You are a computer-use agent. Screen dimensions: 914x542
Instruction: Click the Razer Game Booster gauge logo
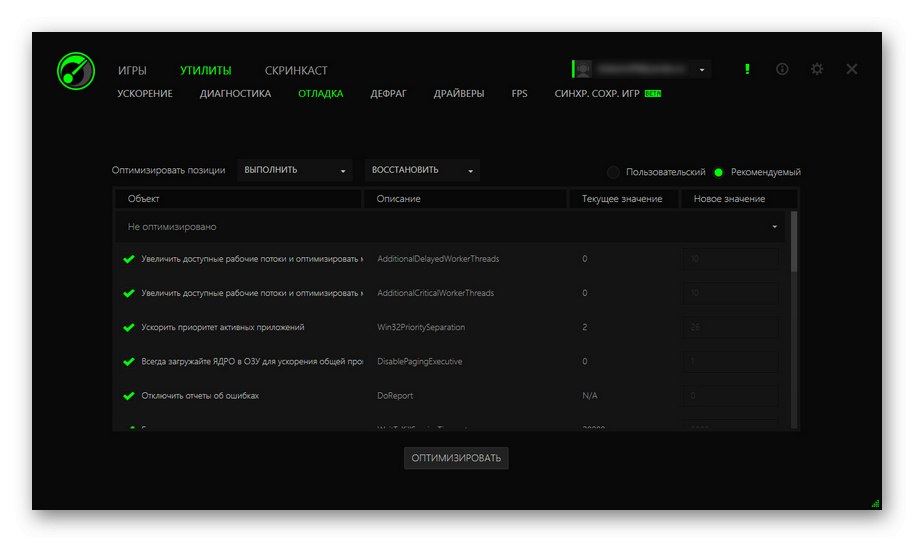point(76,71)
